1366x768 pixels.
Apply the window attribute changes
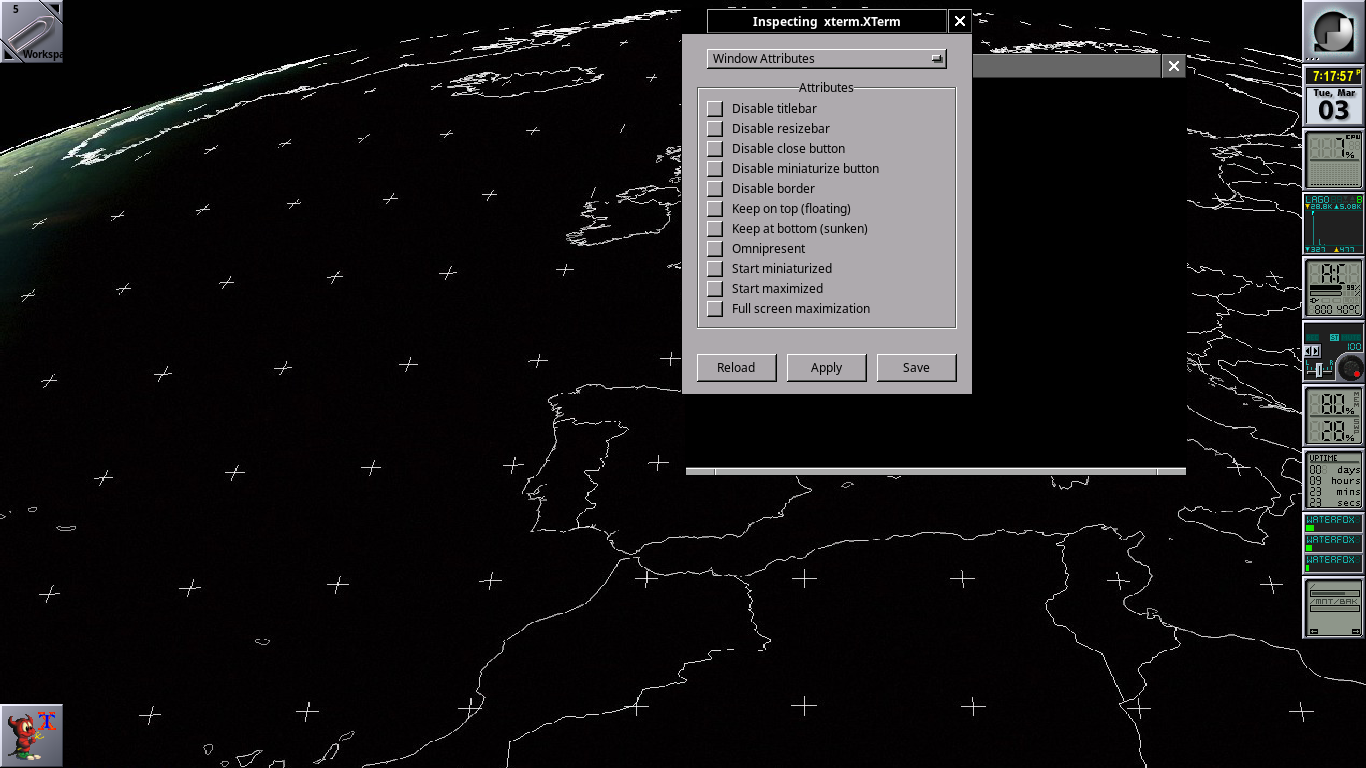(826, 367)
